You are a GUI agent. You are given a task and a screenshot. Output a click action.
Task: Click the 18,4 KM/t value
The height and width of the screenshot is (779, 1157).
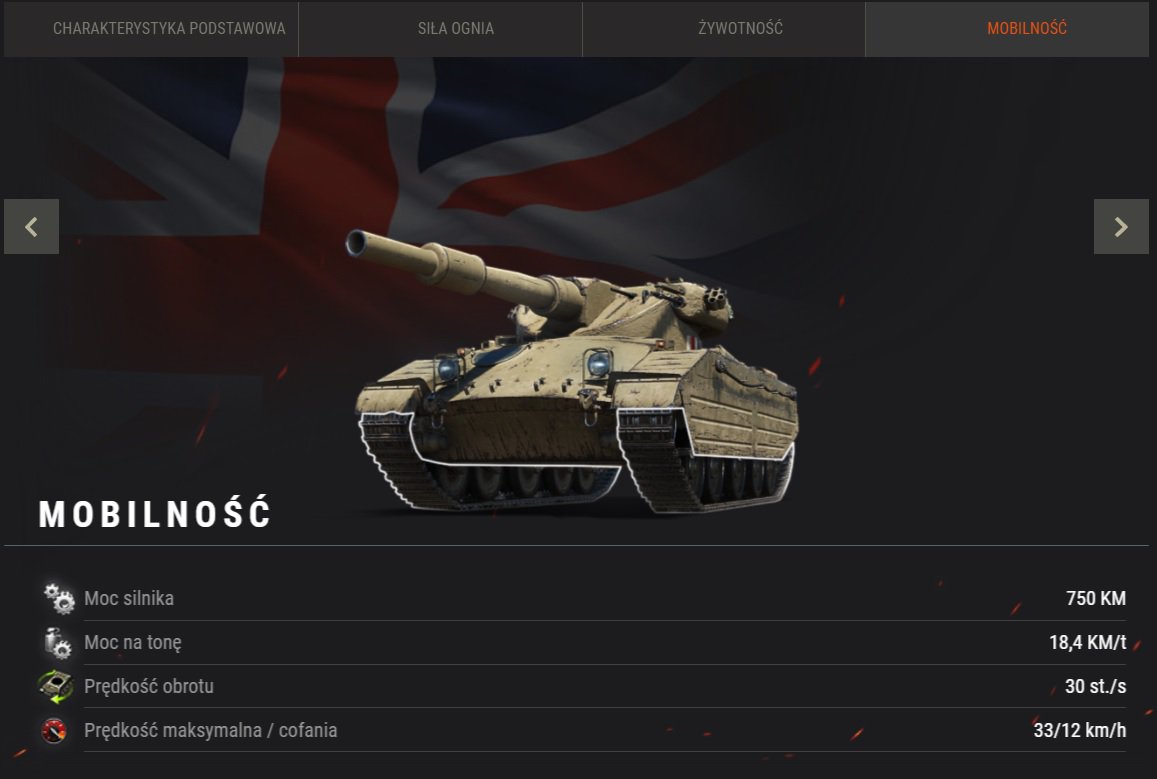(x=1088, y=643)
